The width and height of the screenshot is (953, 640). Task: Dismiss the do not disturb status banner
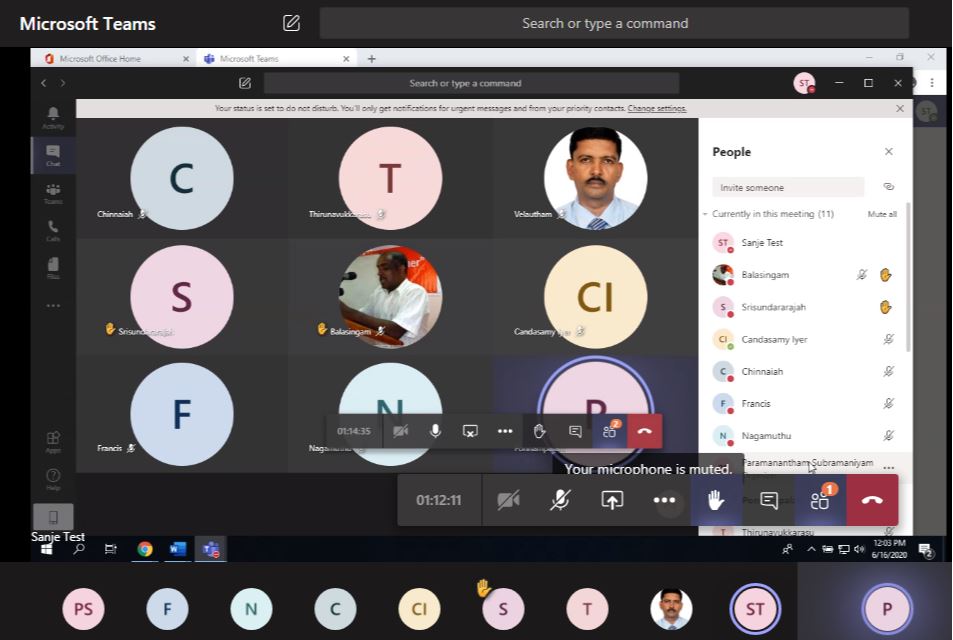(900, 108)
